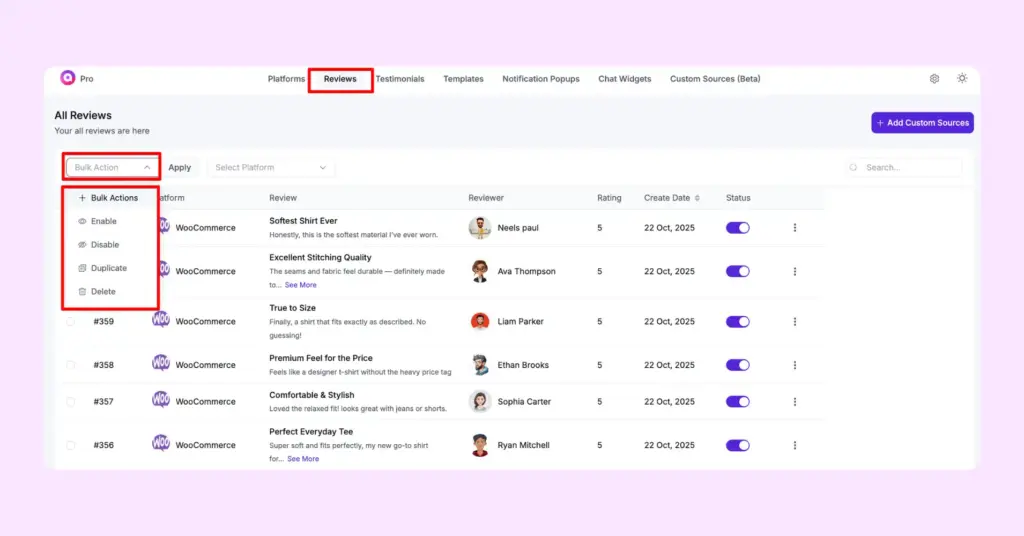Click the Status column header
The image size is (1024, 536).
738,198
